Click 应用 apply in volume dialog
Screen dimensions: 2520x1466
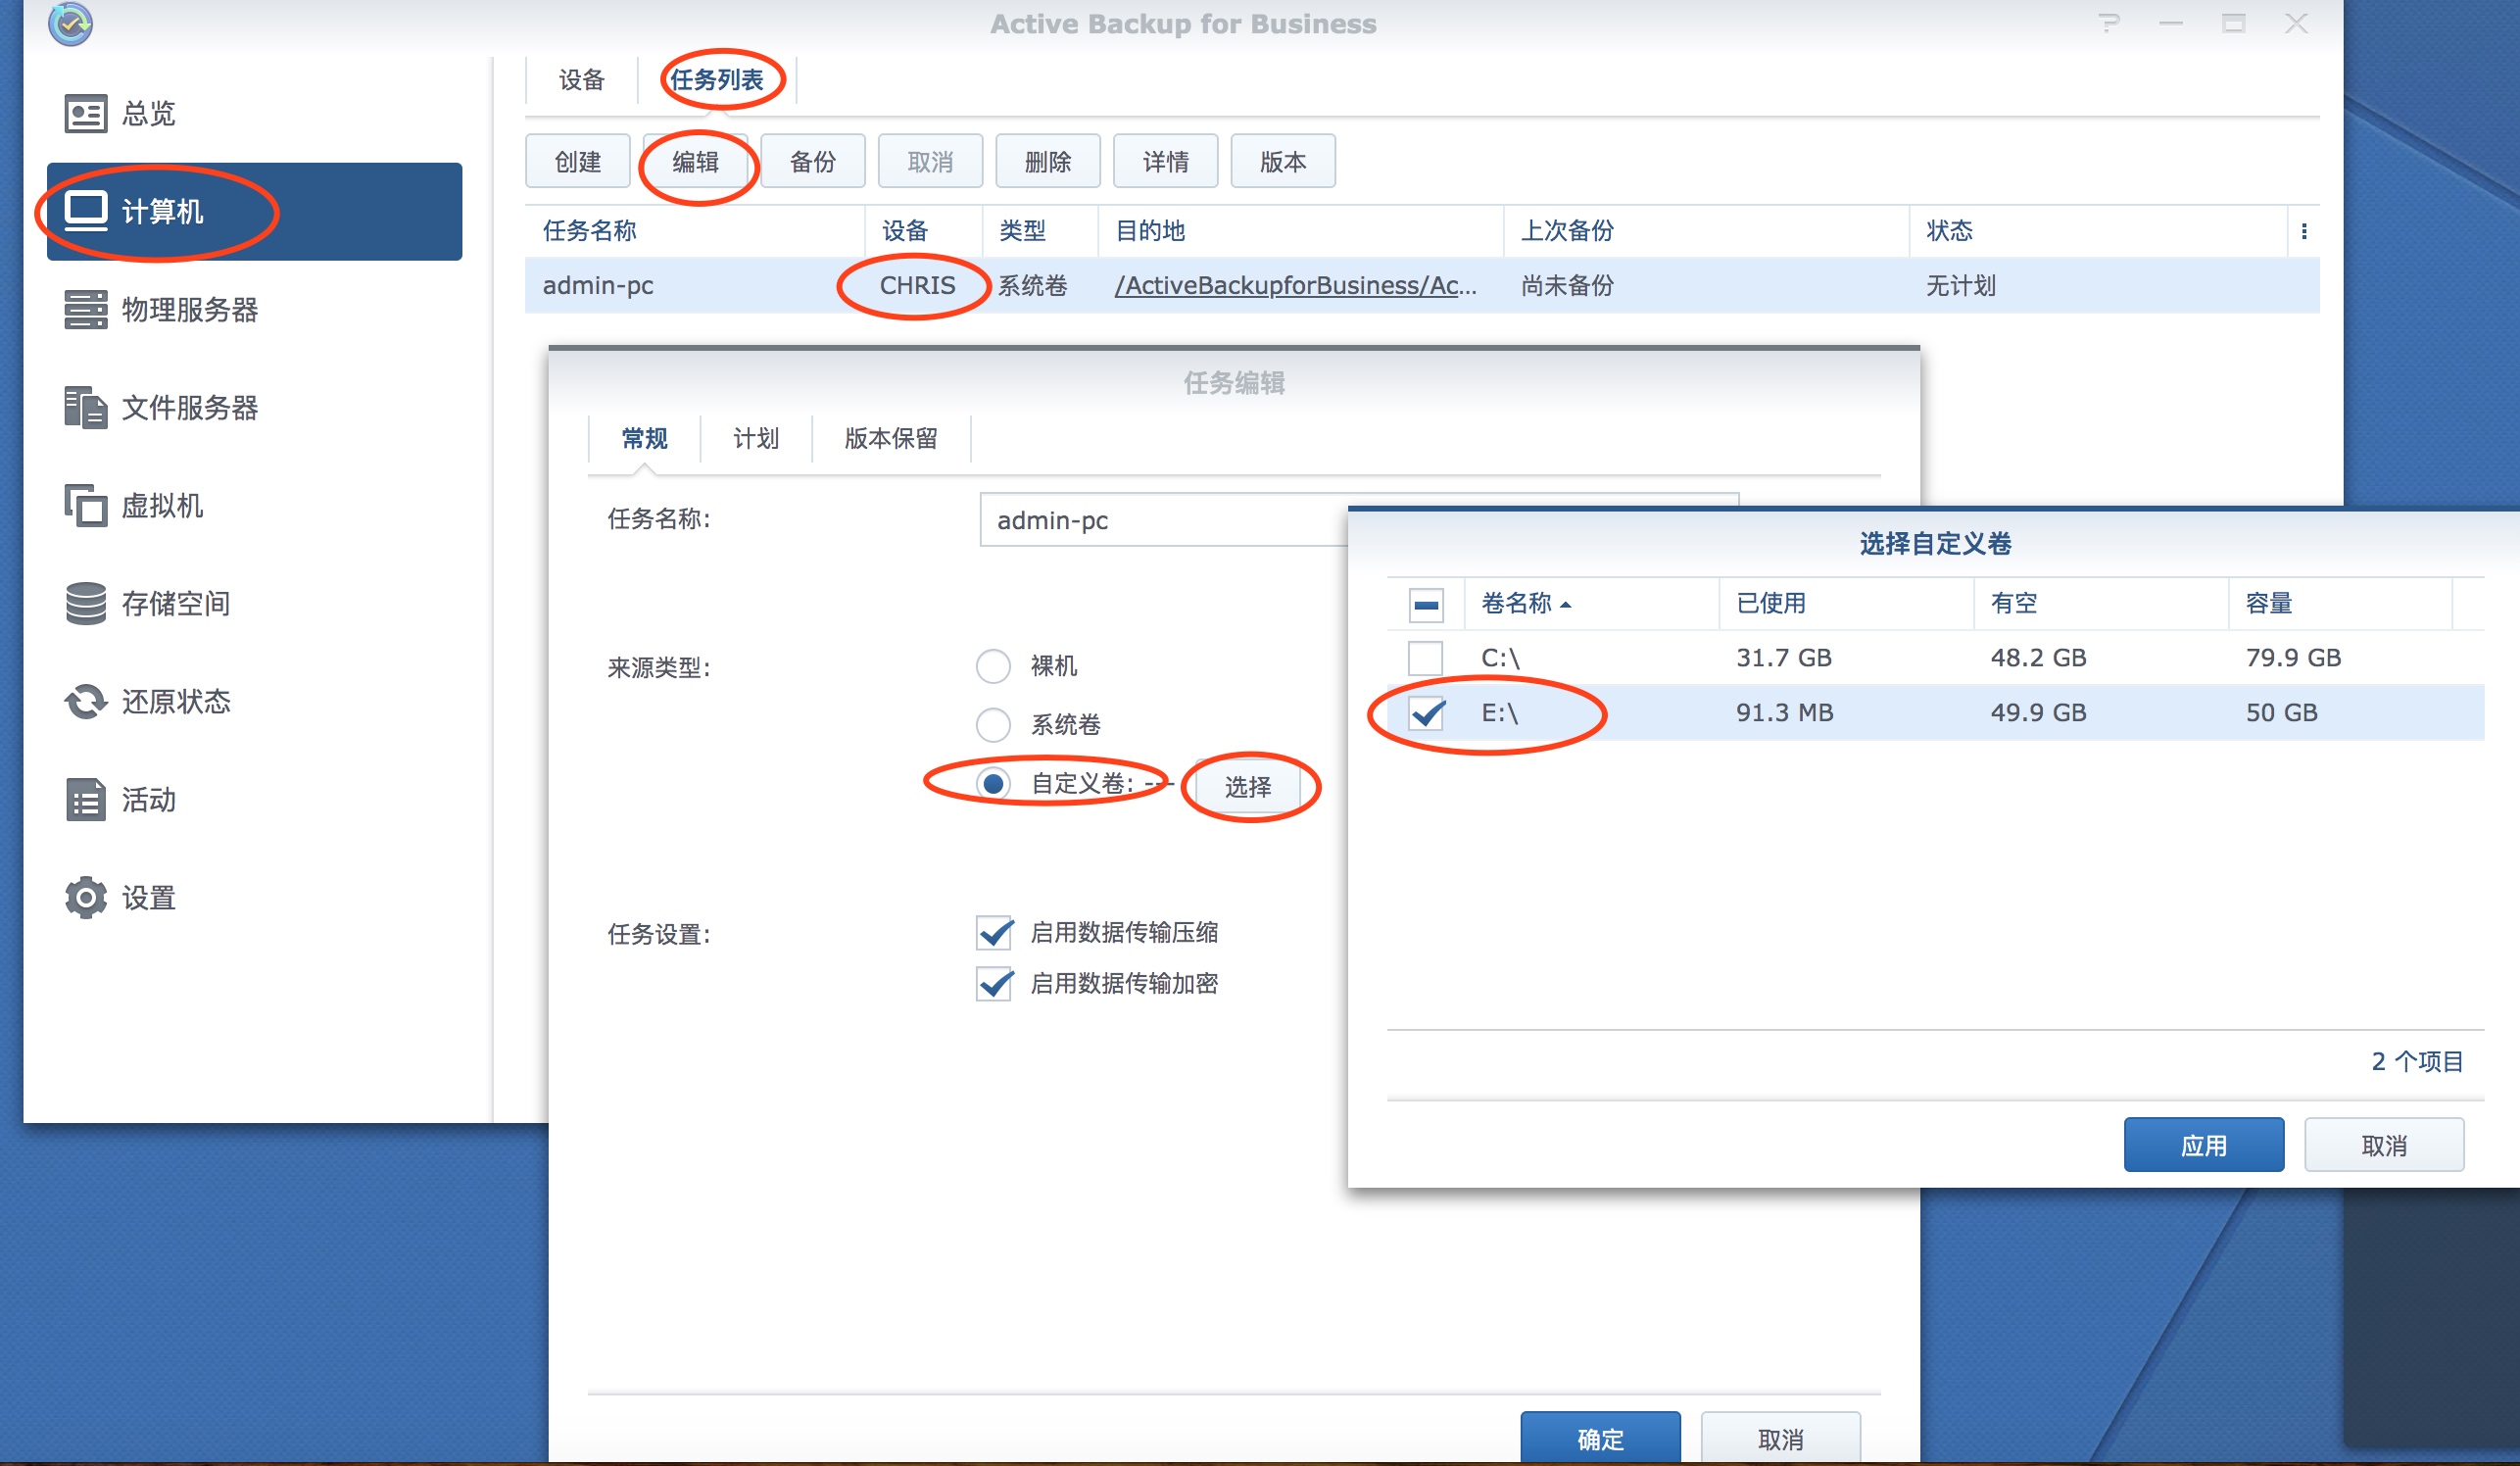(2204, 1145)
